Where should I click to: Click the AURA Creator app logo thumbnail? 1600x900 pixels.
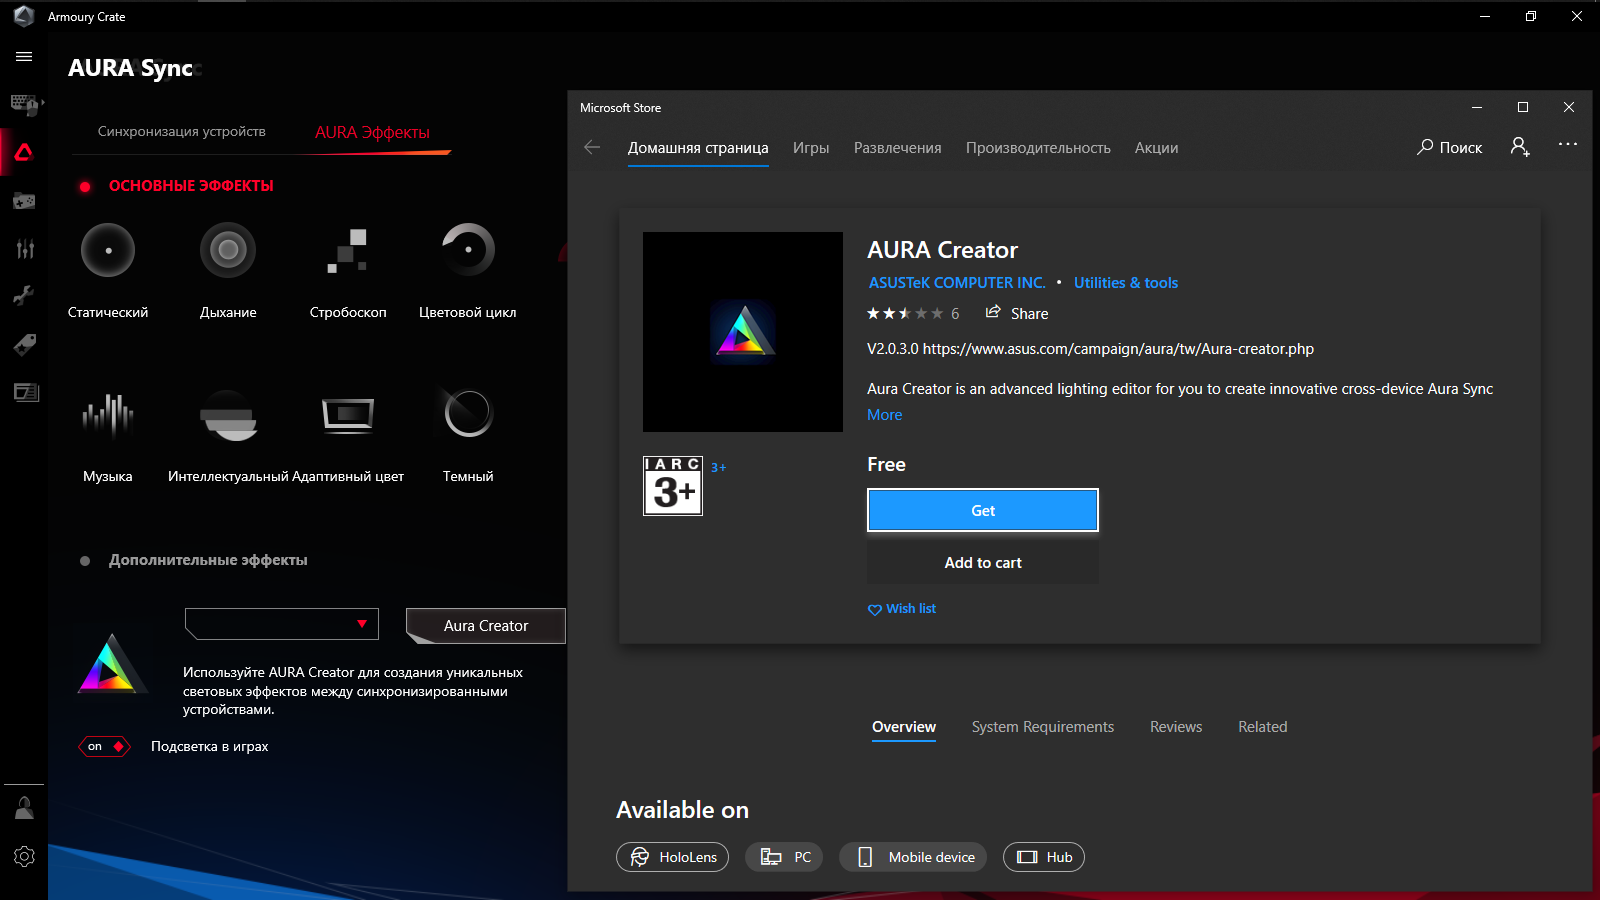click(743, 332)
